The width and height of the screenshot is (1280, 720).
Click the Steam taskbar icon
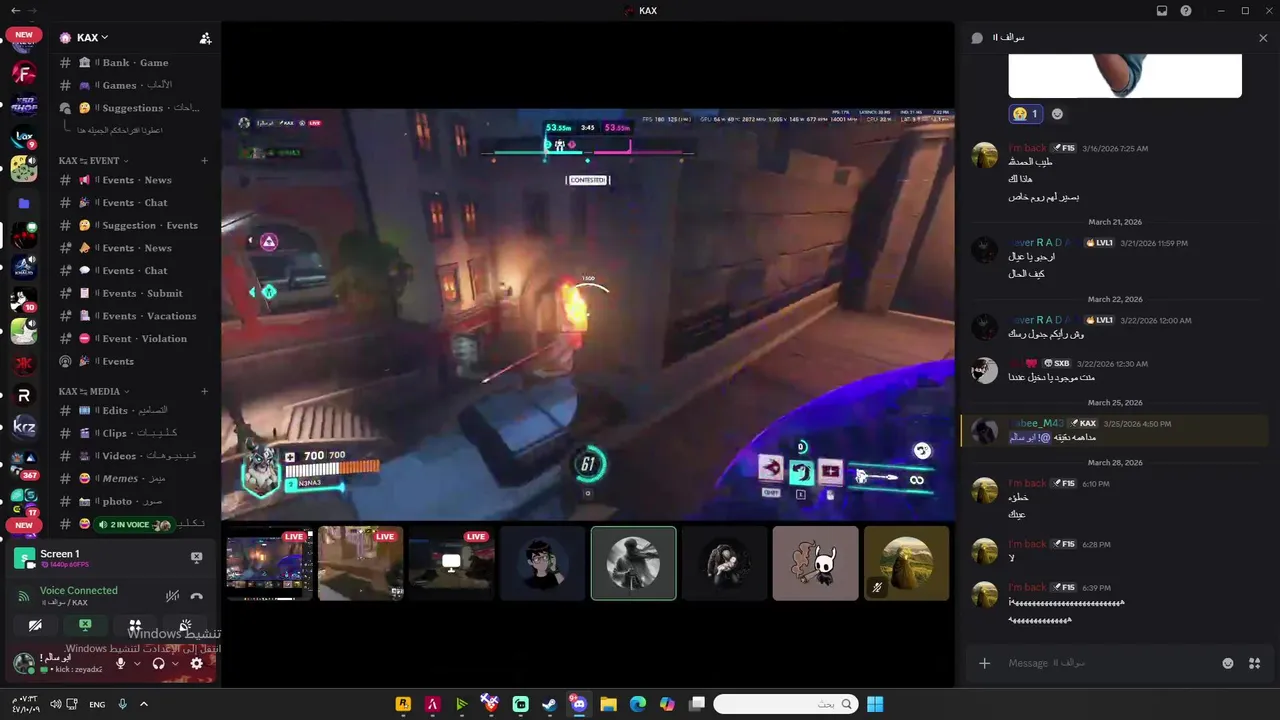(x=550, y=705)
